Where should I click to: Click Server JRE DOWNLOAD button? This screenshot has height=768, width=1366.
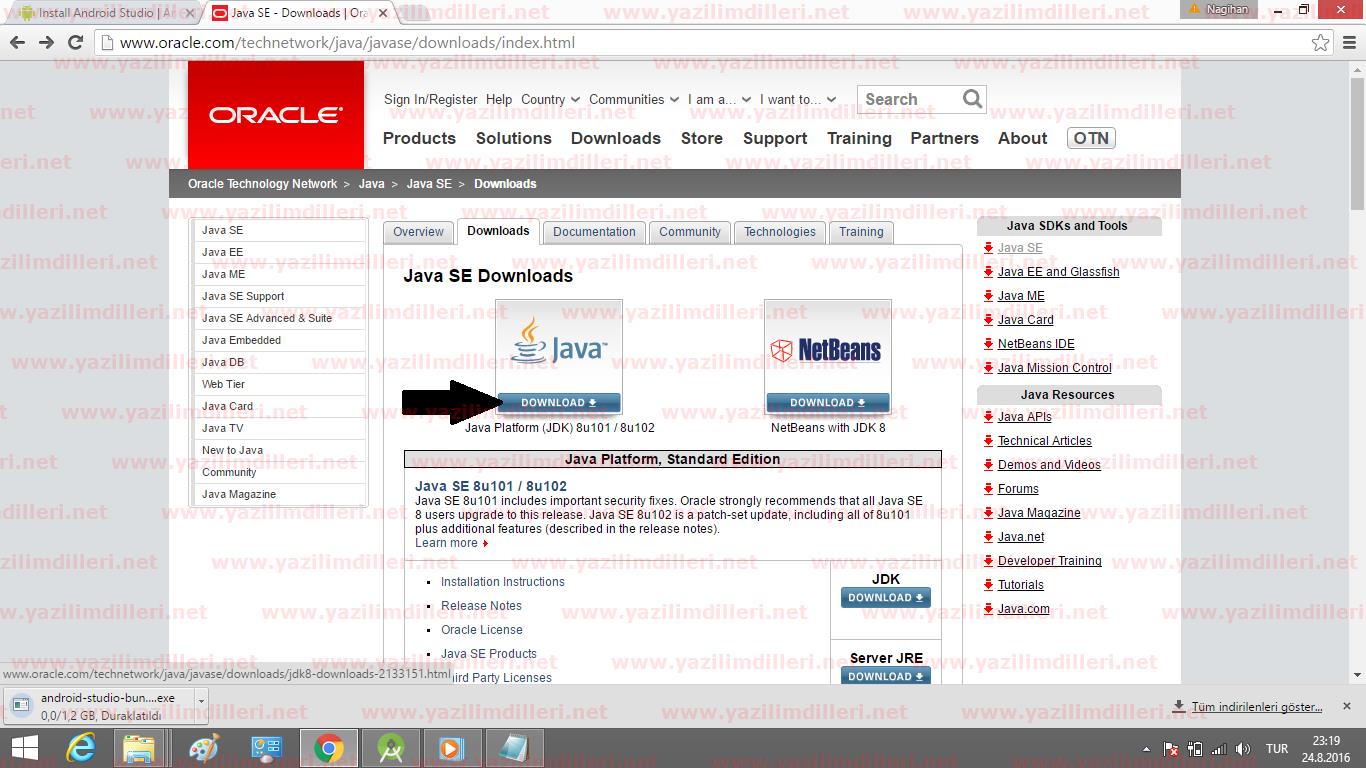click(x=886, y=676)
